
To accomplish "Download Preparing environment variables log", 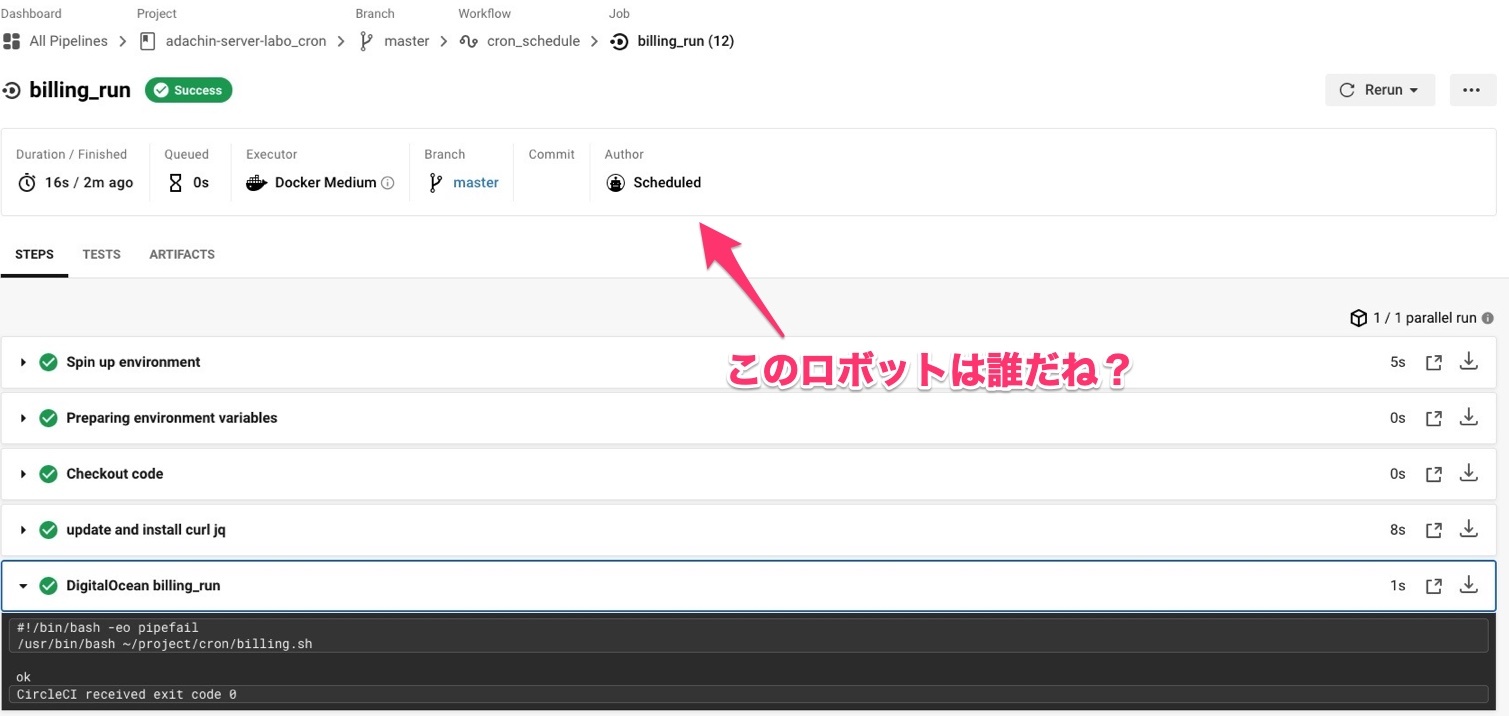I will (x=1468, y=418).
